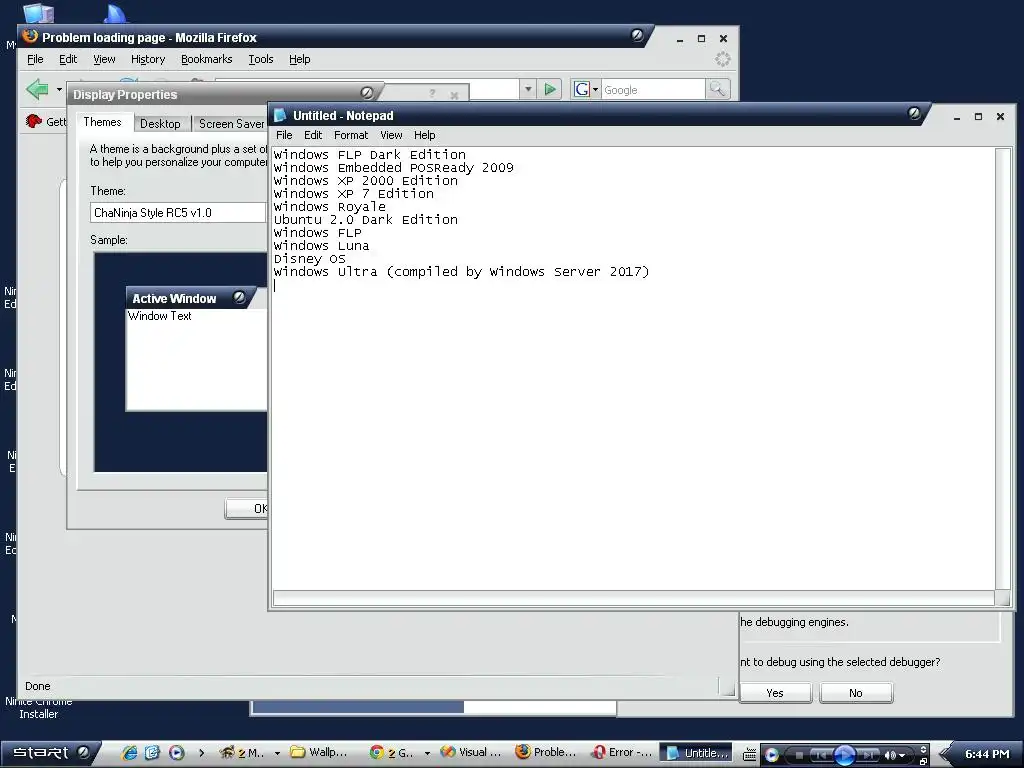Expand the hidden system tray icons arrow
This screenshot has width=1024, height=768.
tap(944, 754)
